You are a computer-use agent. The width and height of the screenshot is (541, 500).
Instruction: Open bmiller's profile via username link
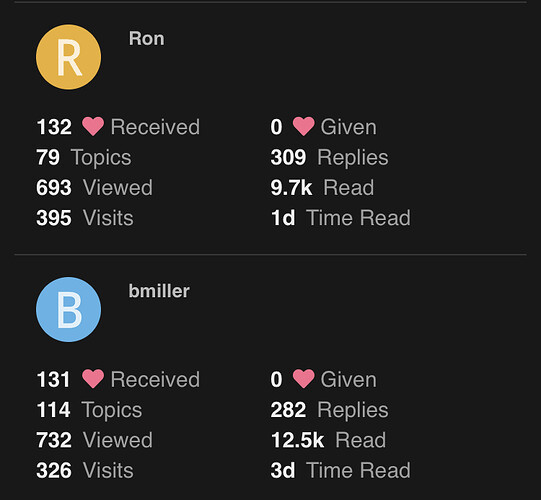pos(159,291)
